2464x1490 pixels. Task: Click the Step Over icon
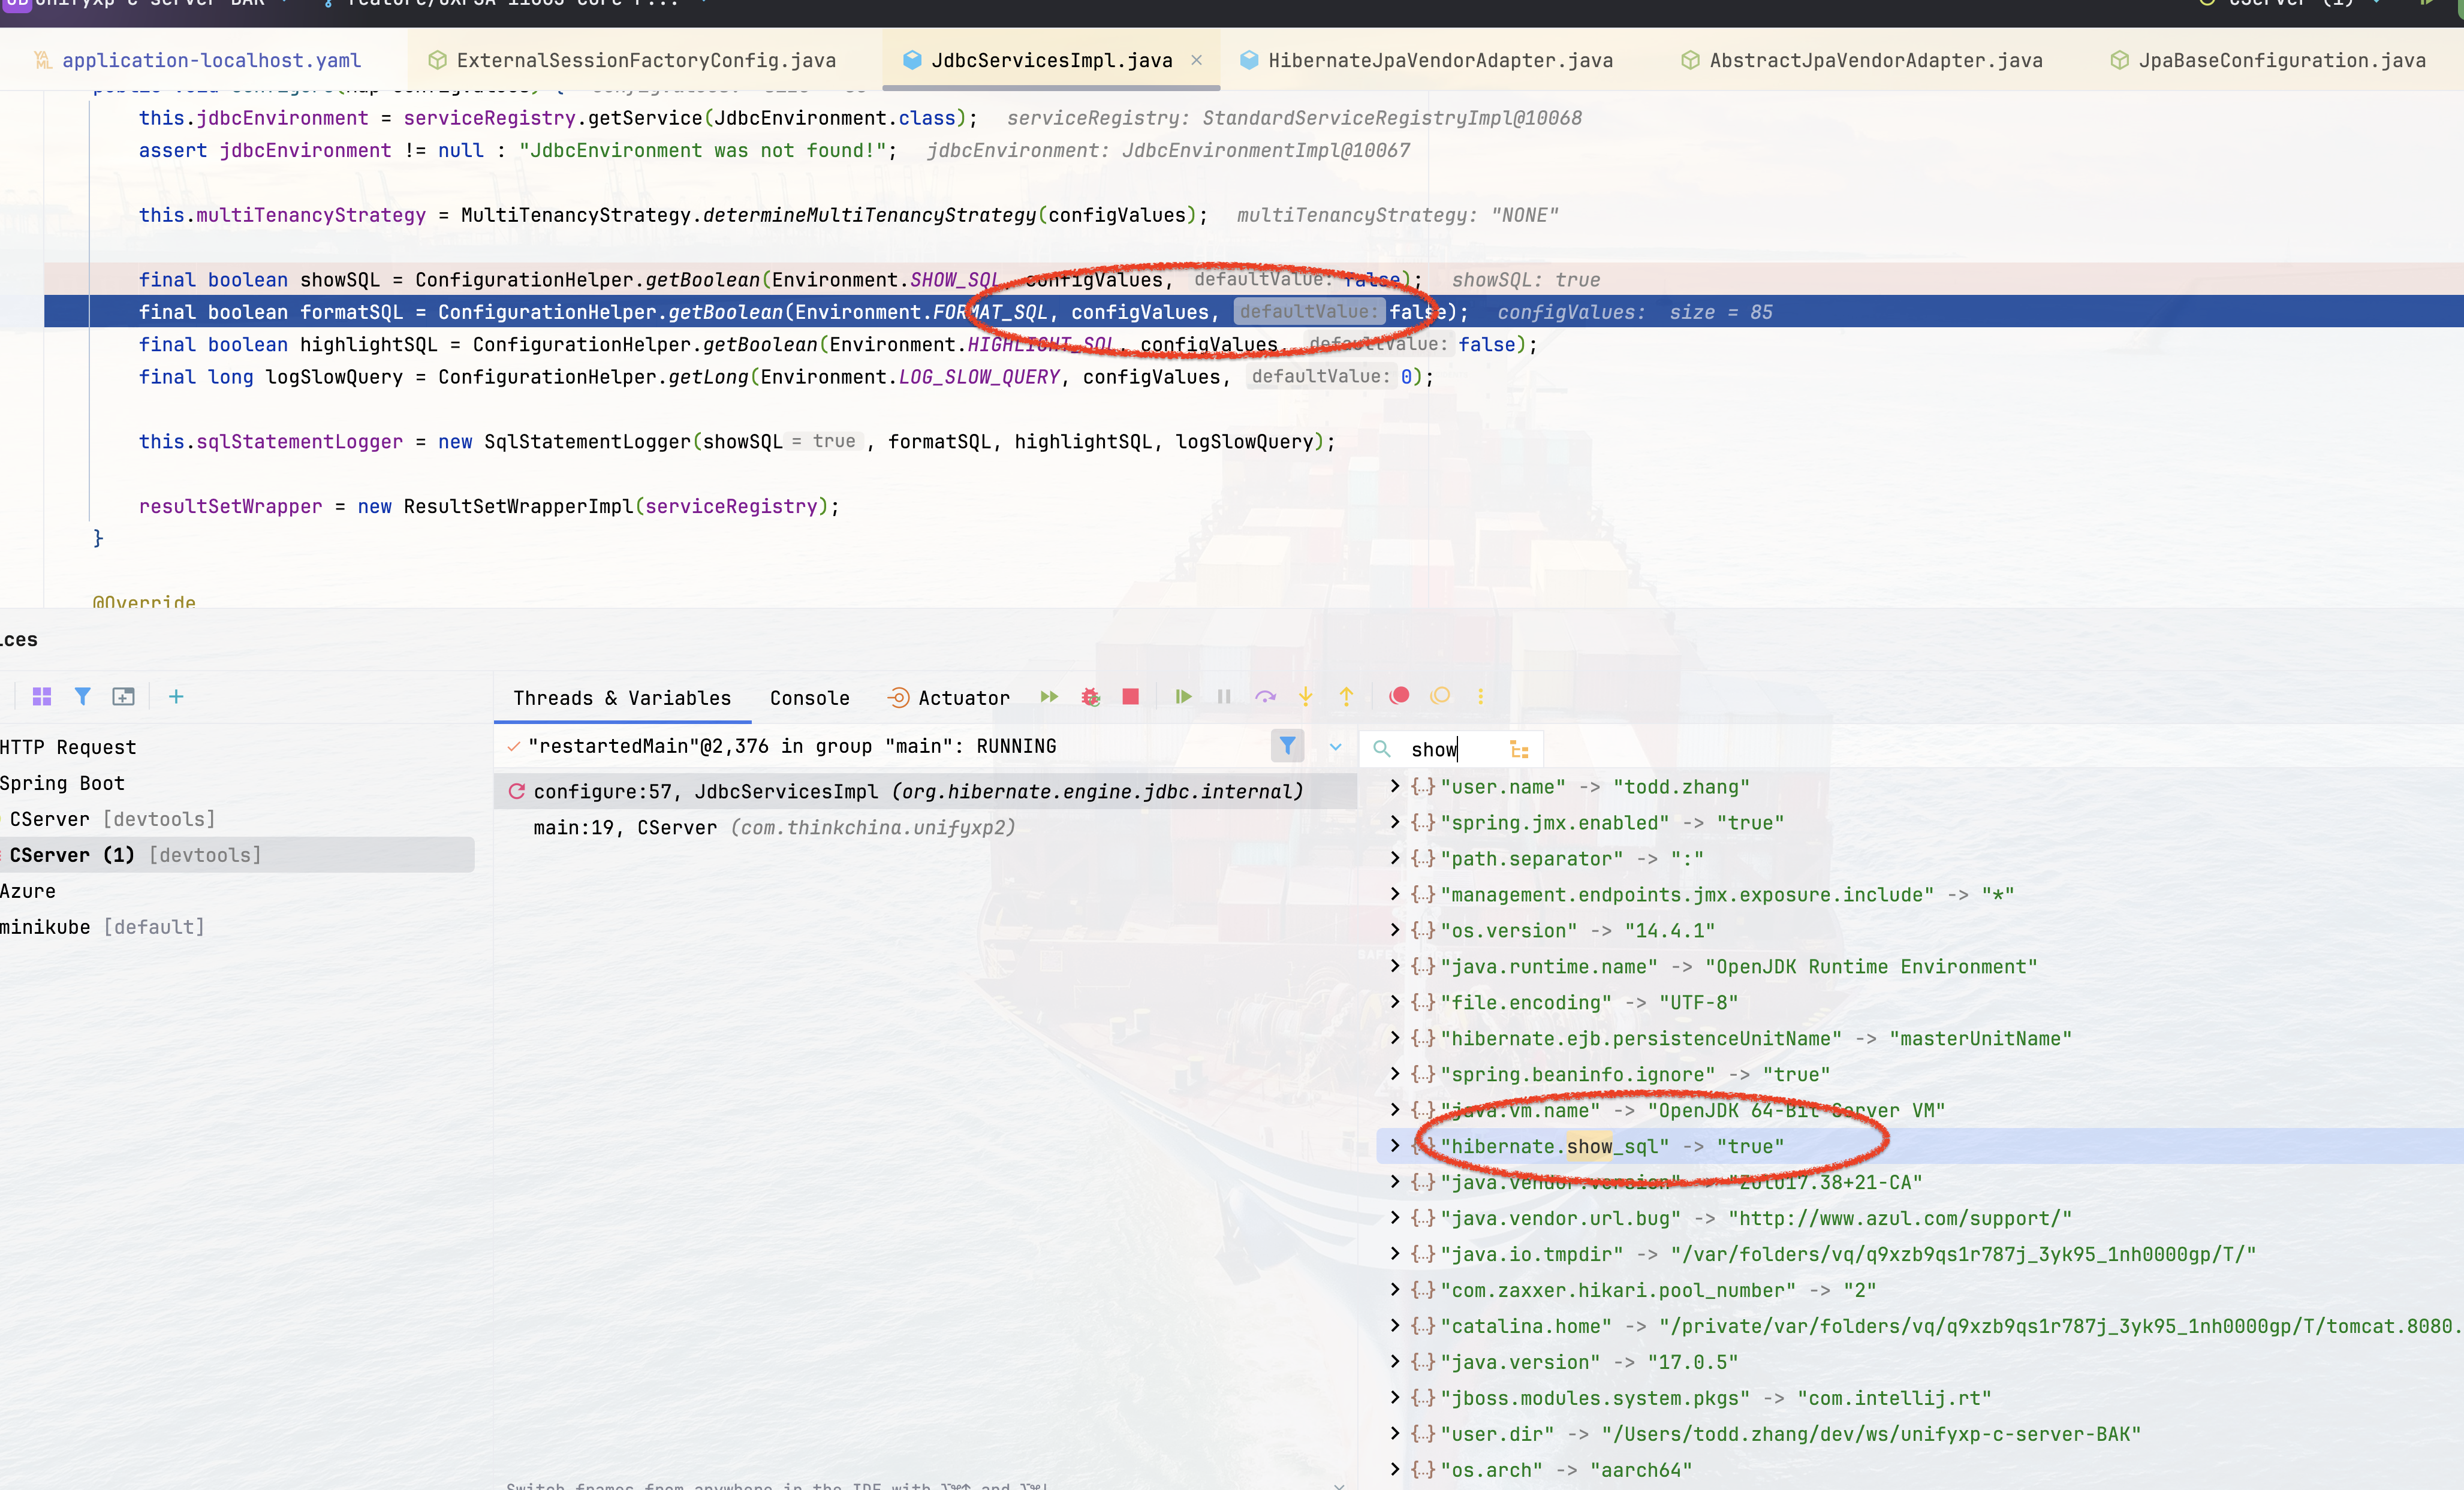[x=1265, y=697]
